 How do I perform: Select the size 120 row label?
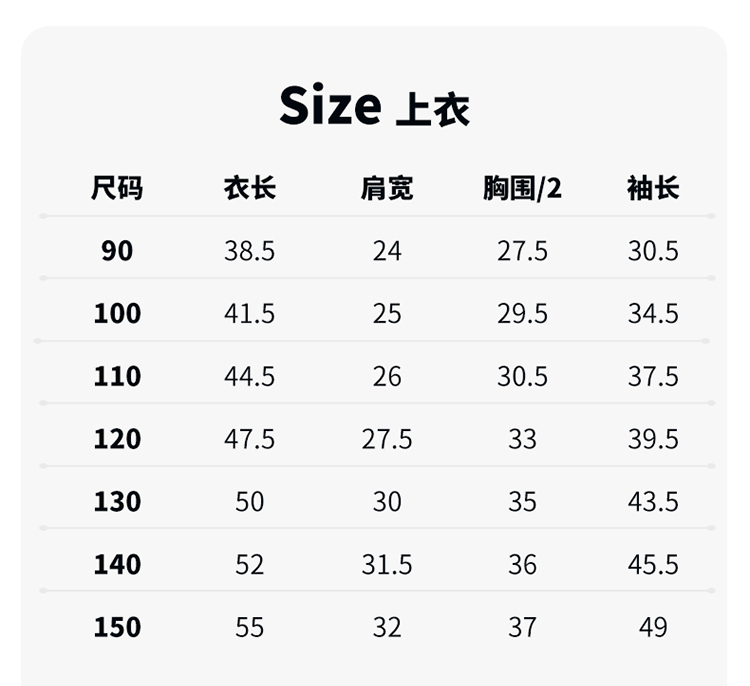pyautogui.click(x=117, y=438)
